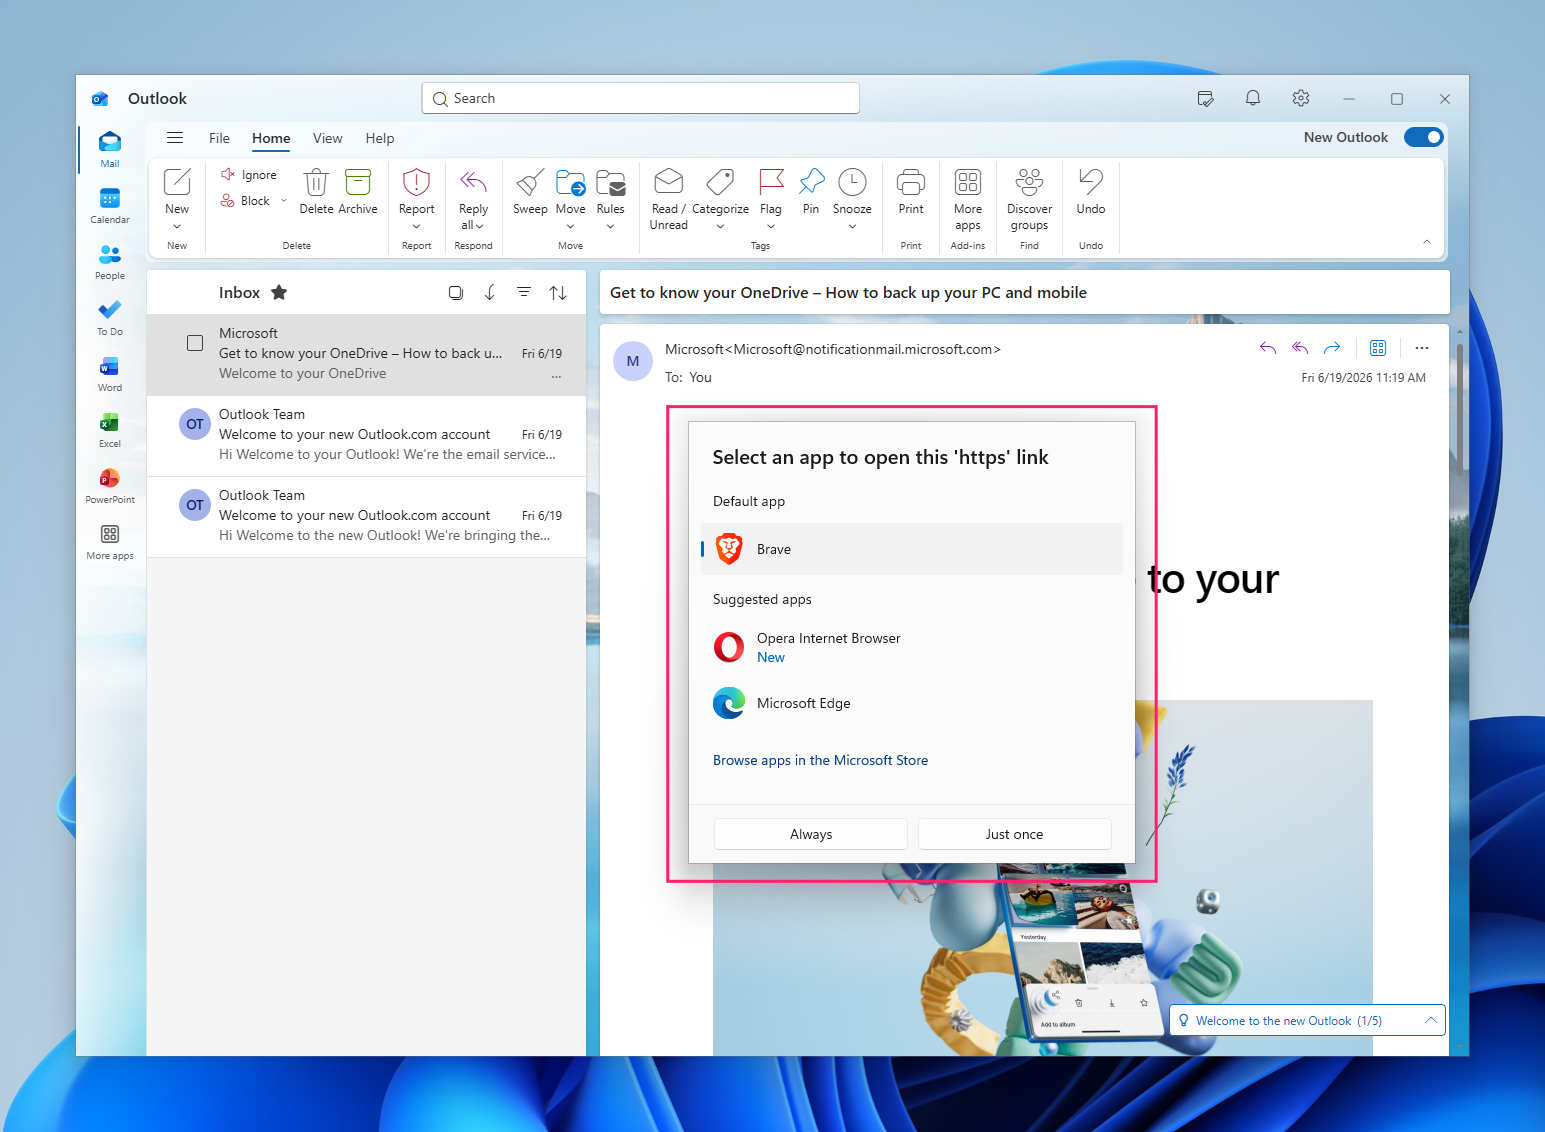Open More apps in the sidebar
The image size is (1545, 1132).
(110, 541)
